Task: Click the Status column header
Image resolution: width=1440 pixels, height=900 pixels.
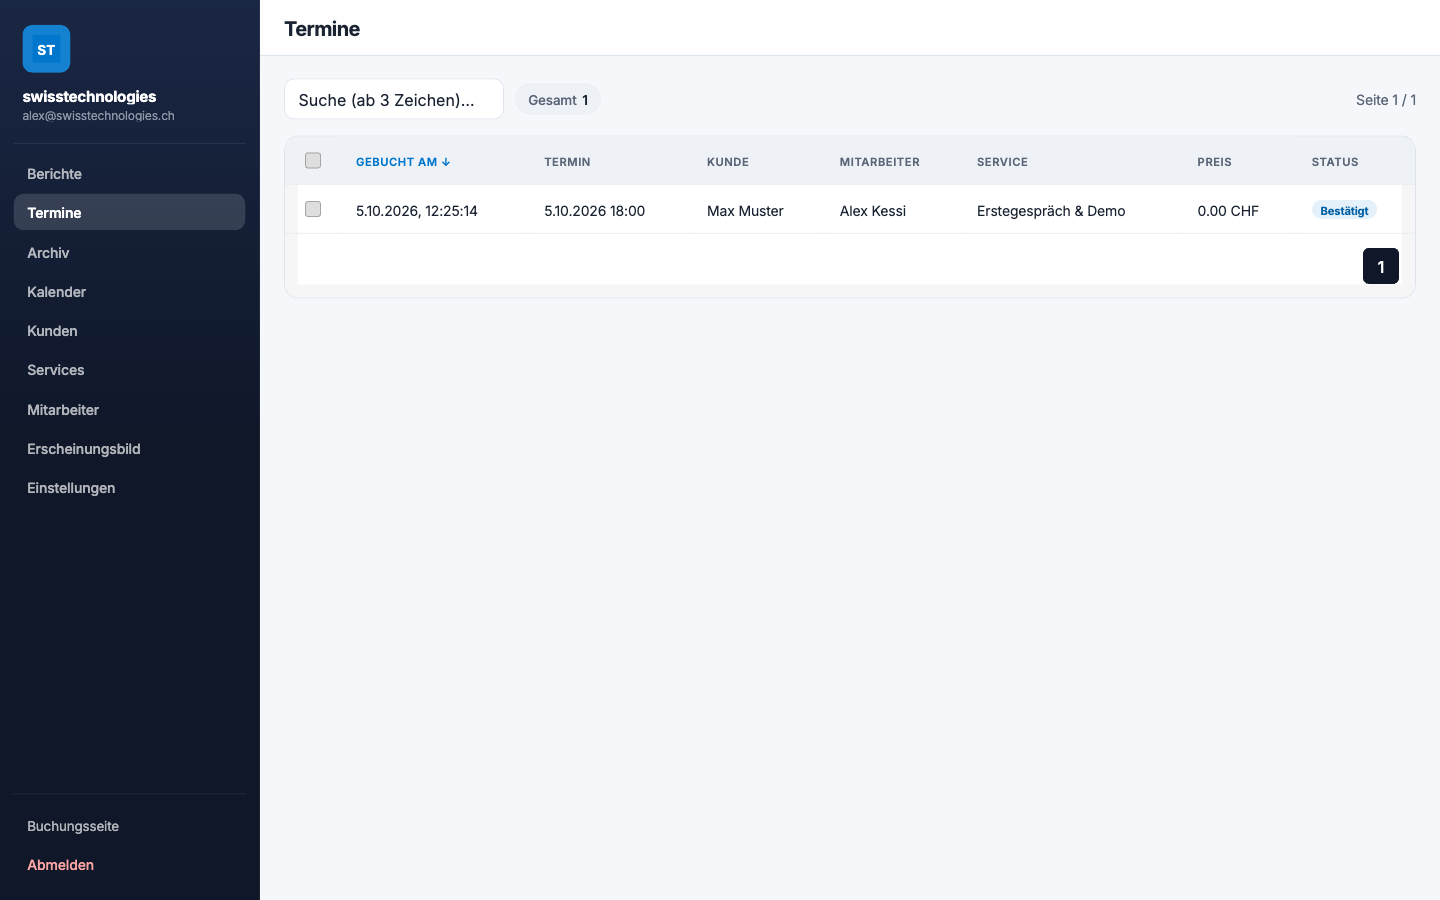Action: coord(1335,162)
